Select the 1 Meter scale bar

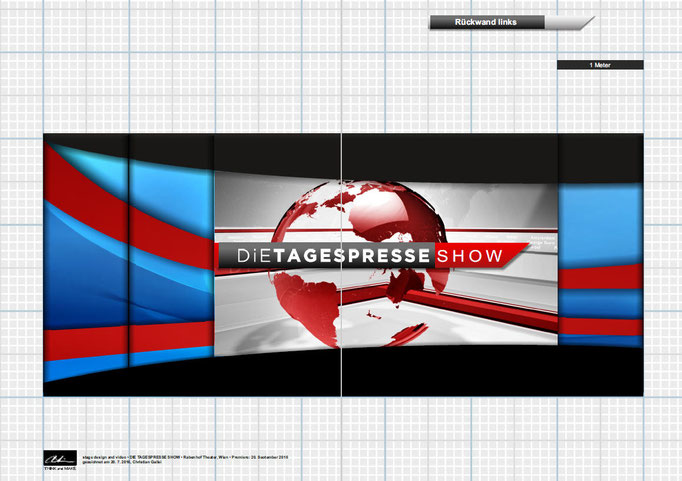coord(600,65)
